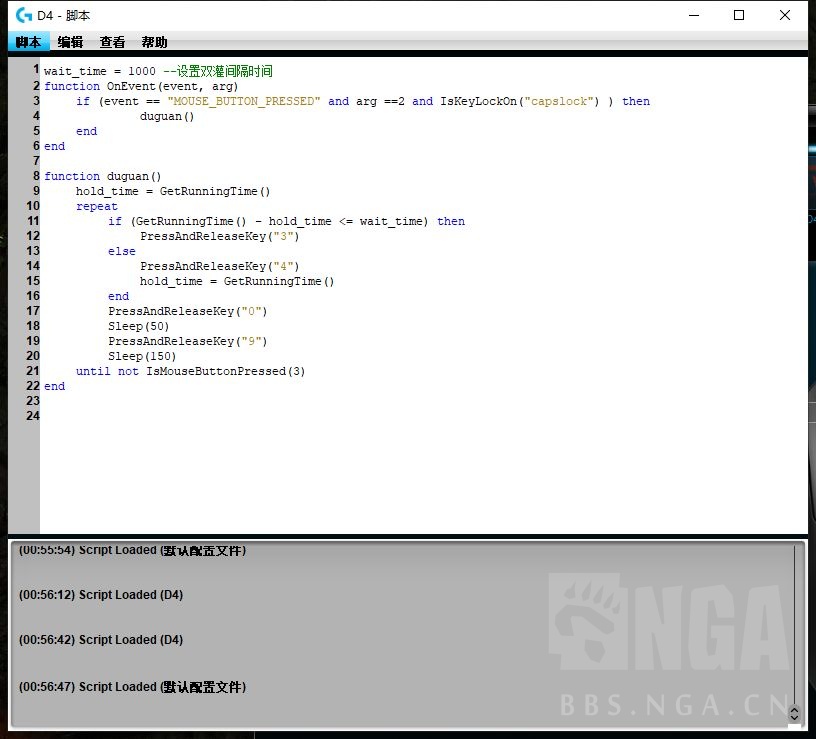
Task: Click the (00:56:12) Script Loaded (D4) log entry
Action: click(x=101, y=595)
